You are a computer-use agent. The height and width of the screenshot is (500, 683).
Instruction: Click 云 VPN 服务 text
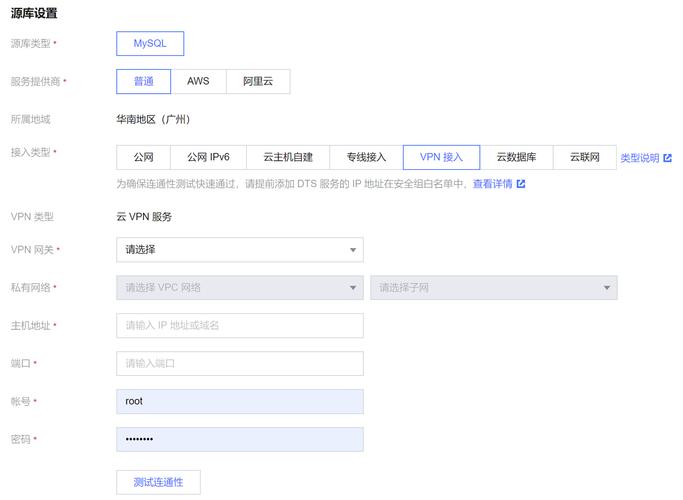click(x=144, y=217)
